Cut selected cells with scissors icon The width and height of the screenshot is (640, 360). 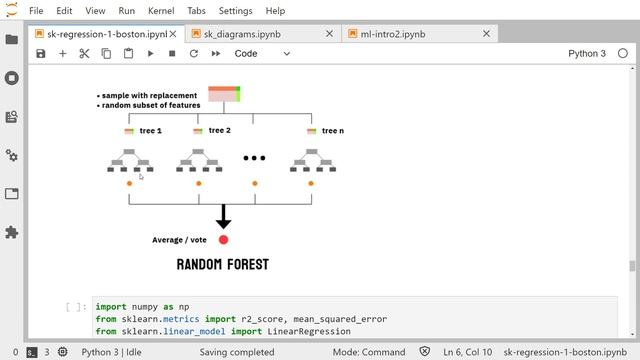click(x=84, y=53)
